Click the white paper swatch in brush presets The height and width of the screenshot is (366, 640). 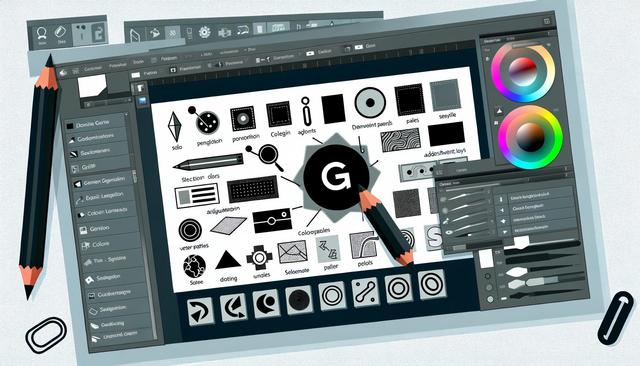[486, 259]
